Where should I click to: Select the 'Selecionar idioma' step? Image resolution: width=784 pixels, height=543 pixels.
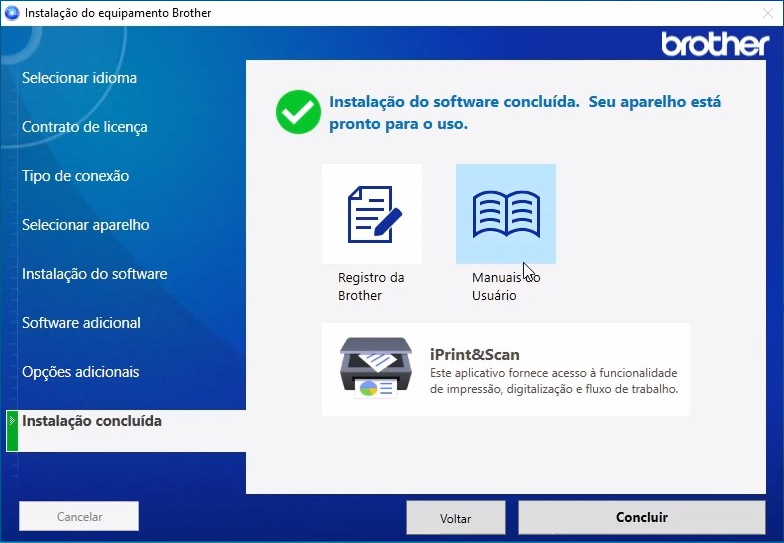coord(79,78)
